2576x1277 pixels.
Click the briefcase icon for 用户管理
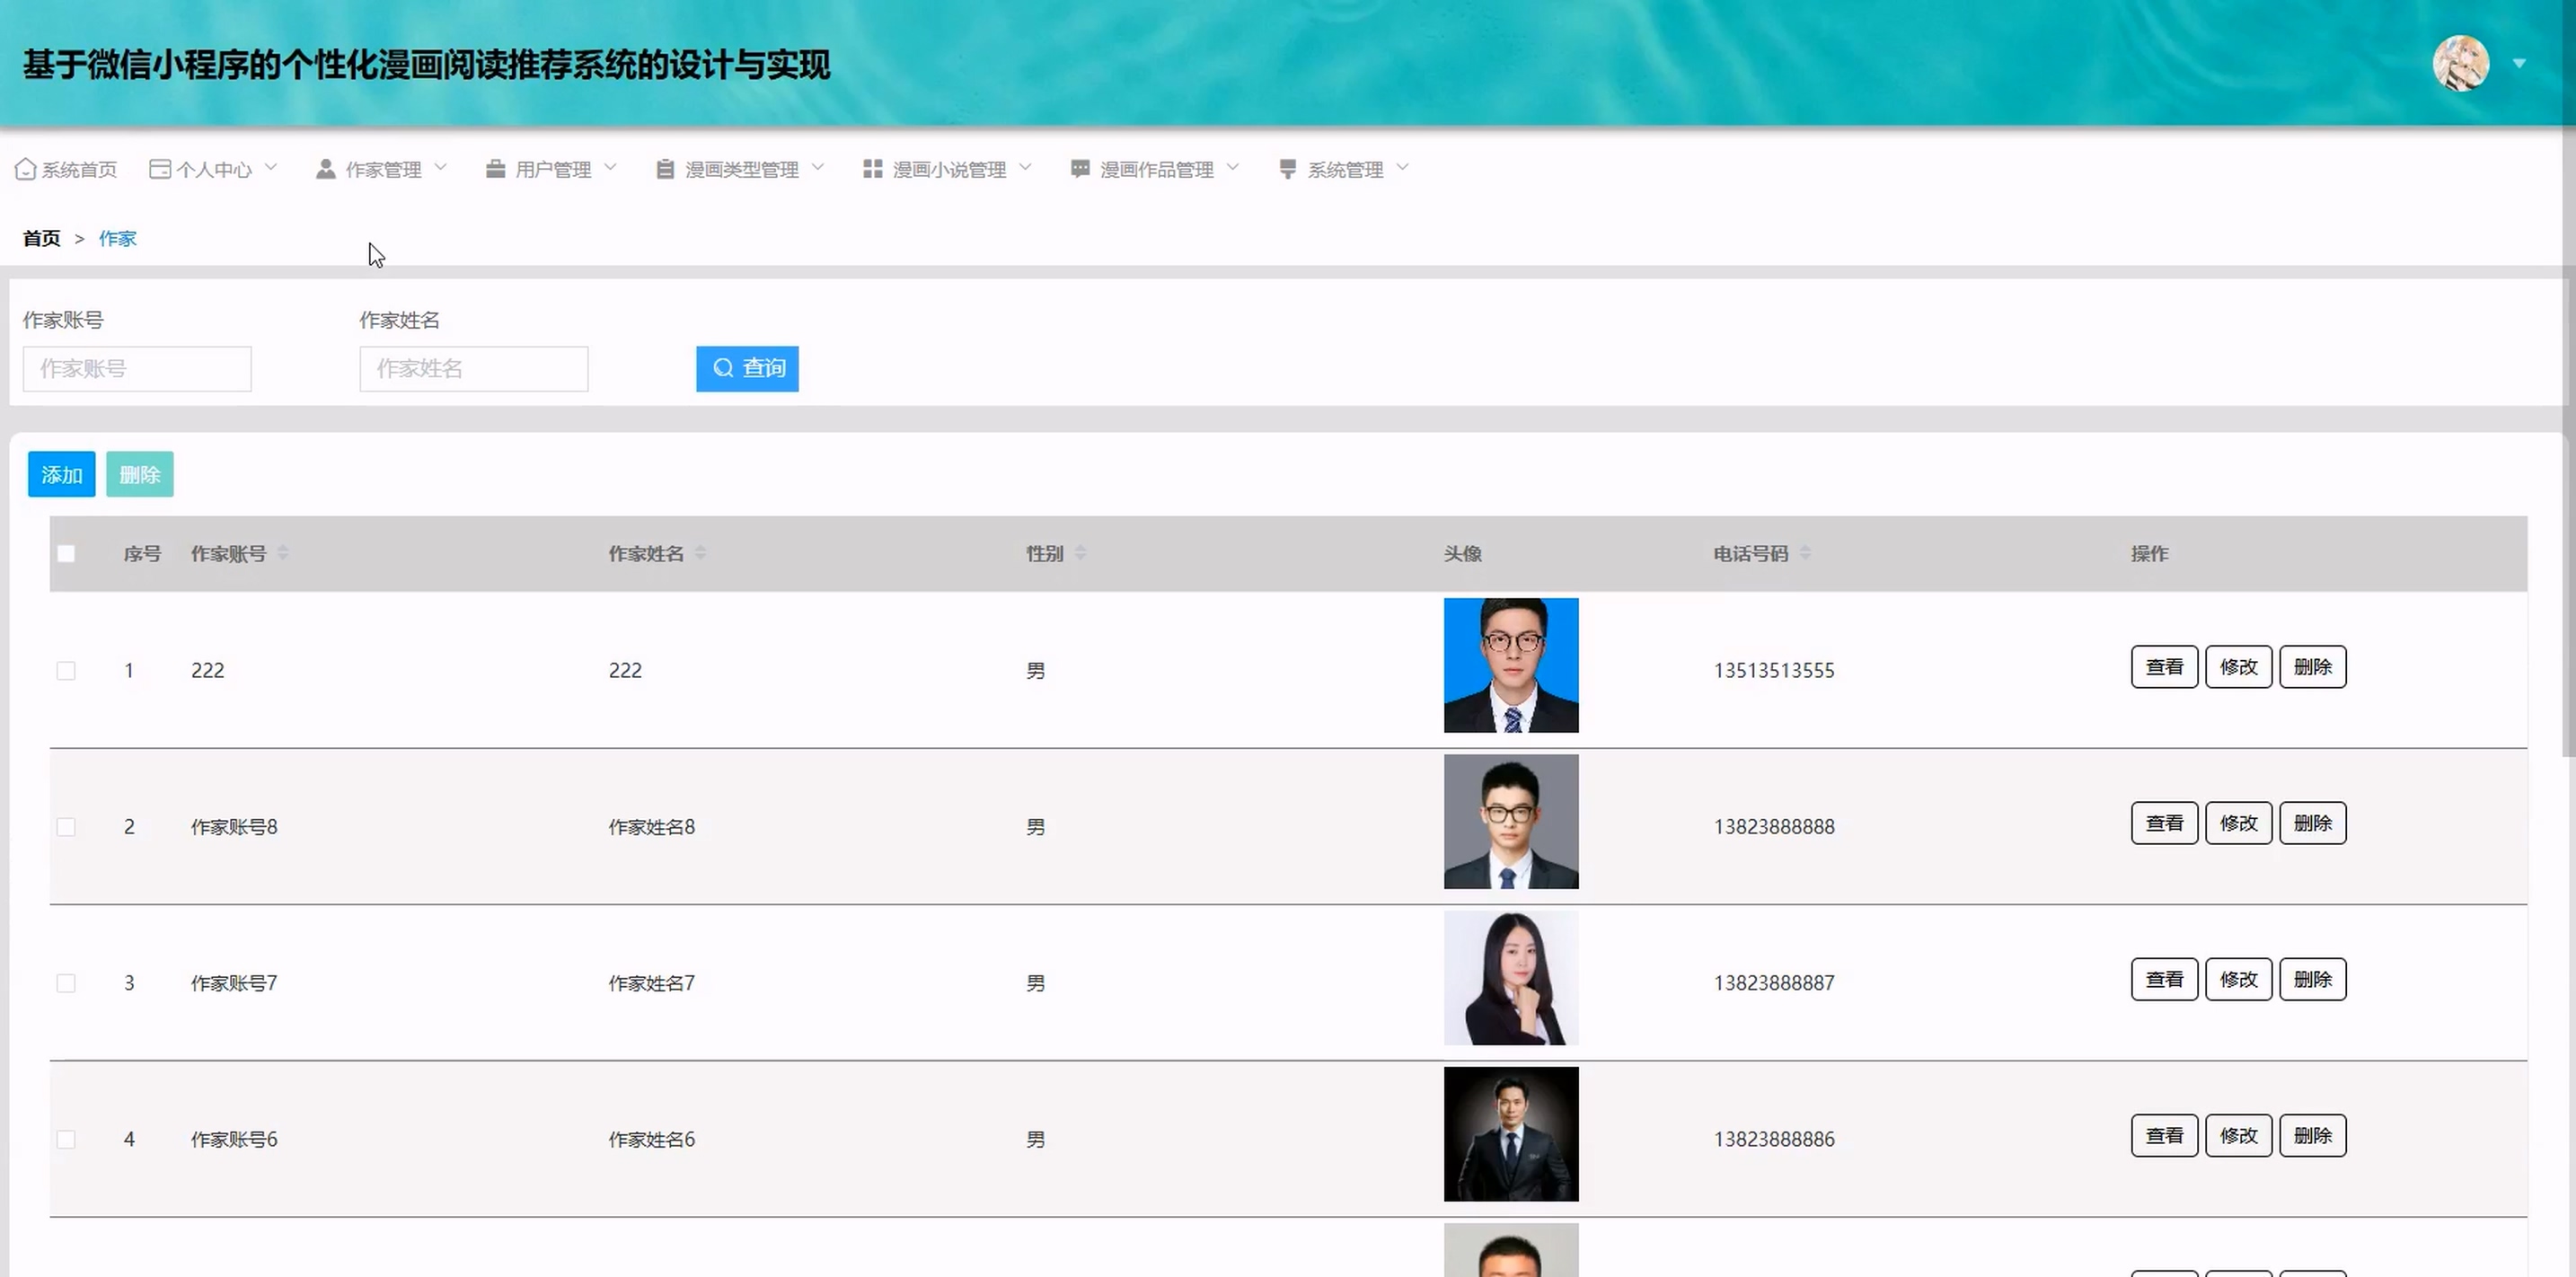pyautogui.click(x=495, y=169)
